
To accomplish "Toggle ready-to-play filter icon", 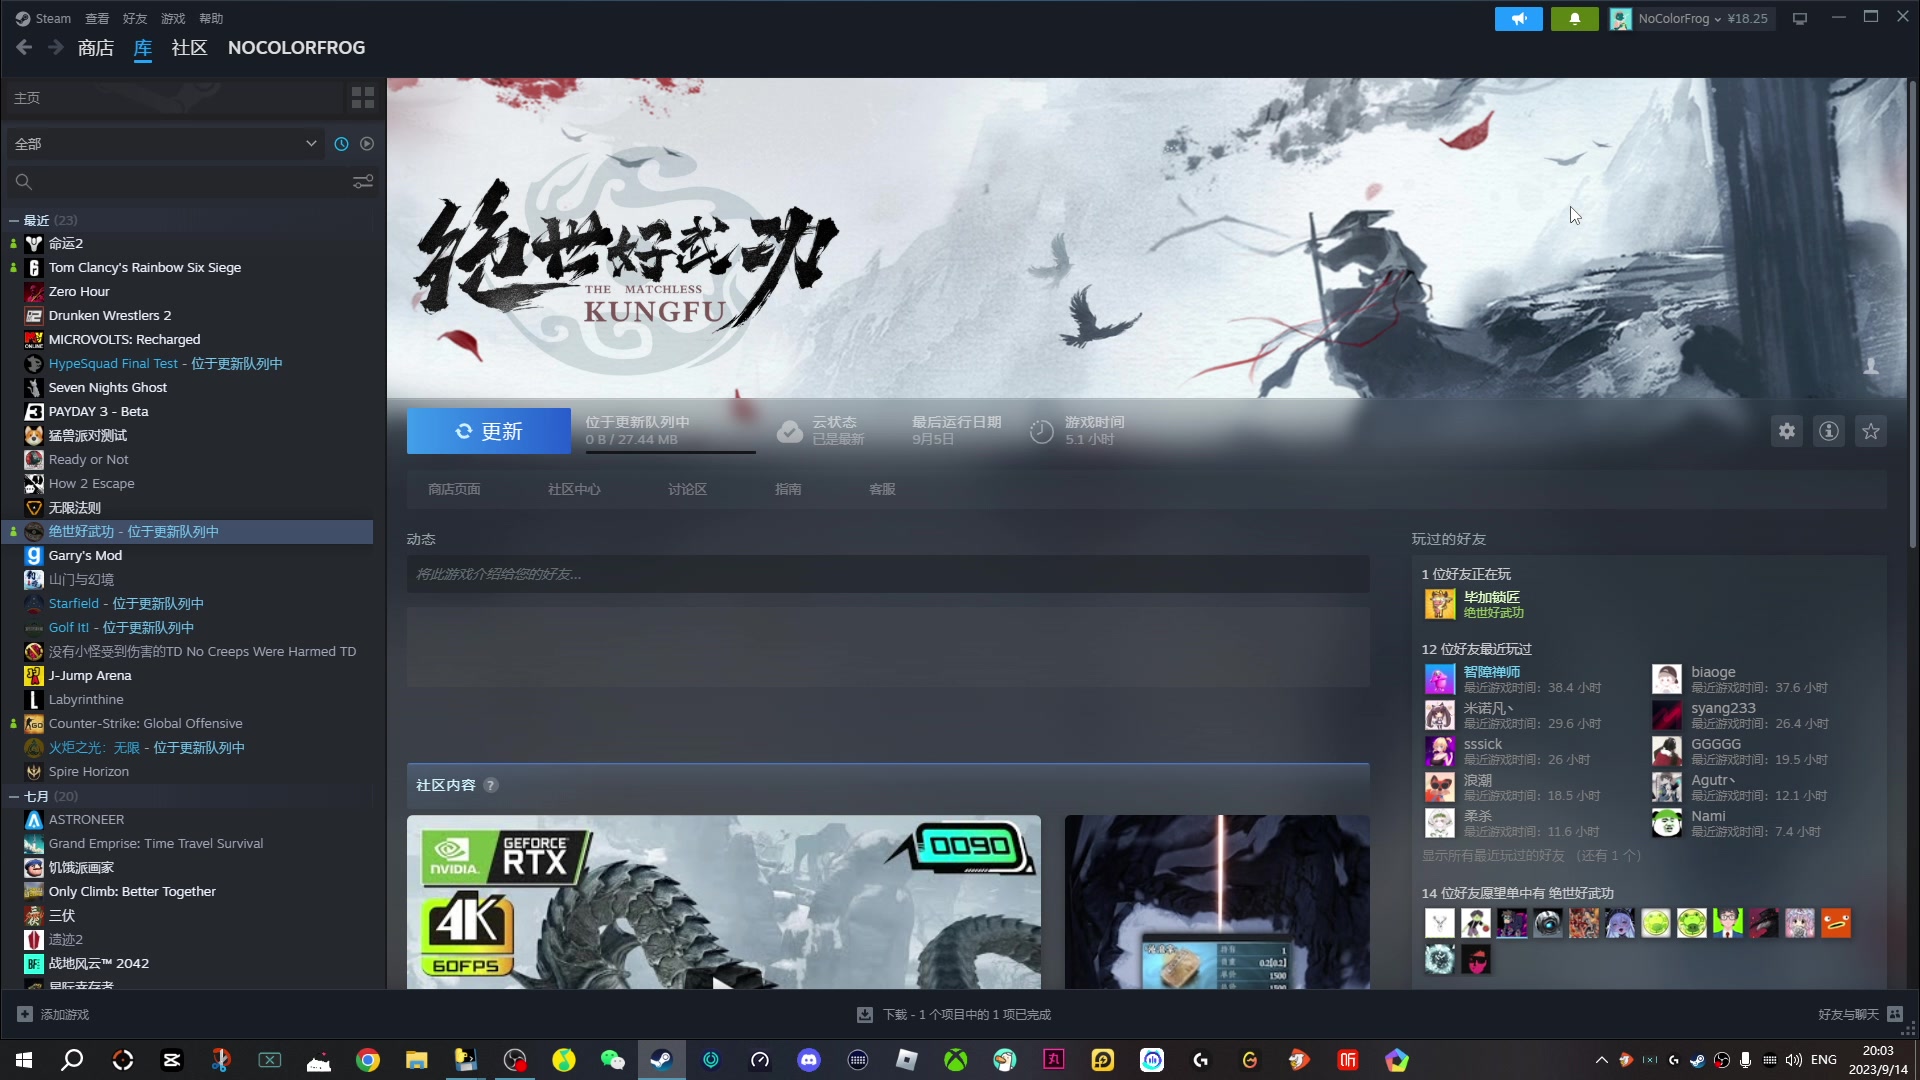I will point(367,144).
